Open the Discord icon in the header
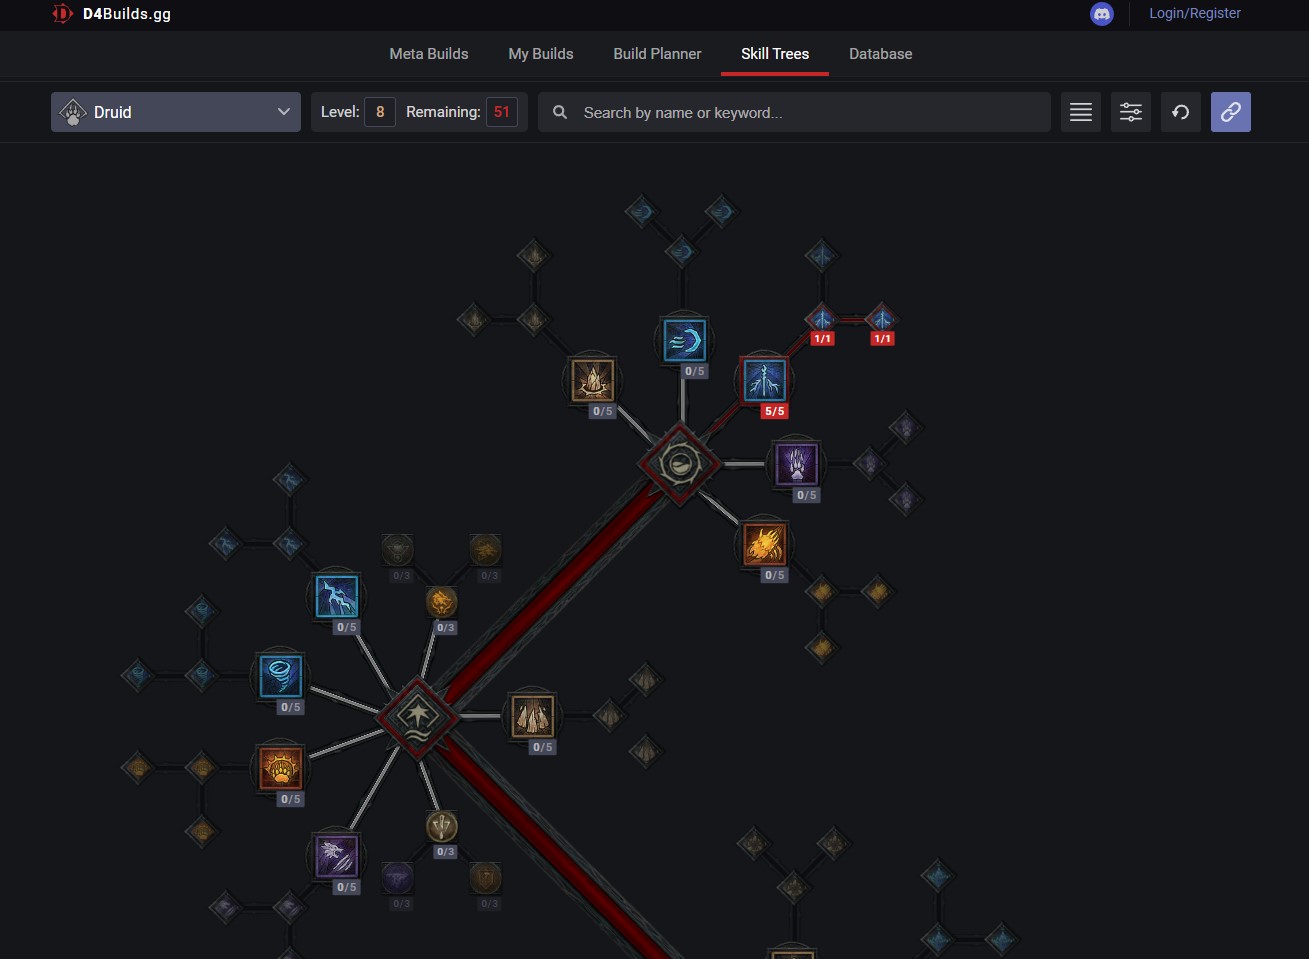This screenshot has width=1309, height=959. click(1102, 14)
